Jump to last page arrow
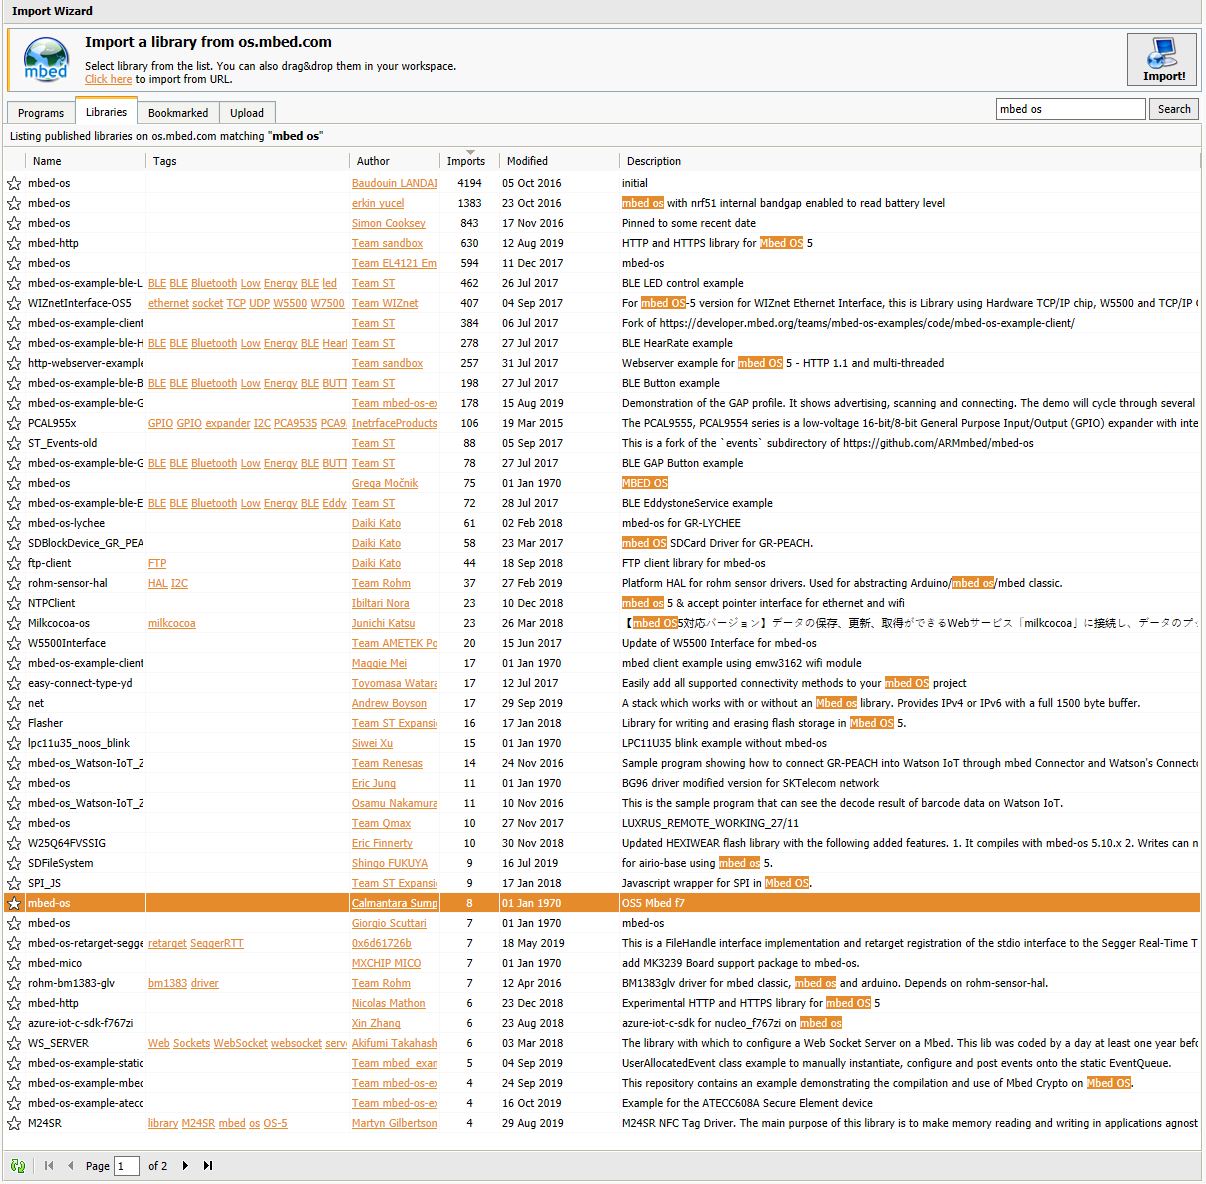The height and width of the screenshot is (1184, 1206). pos(208,1165)
